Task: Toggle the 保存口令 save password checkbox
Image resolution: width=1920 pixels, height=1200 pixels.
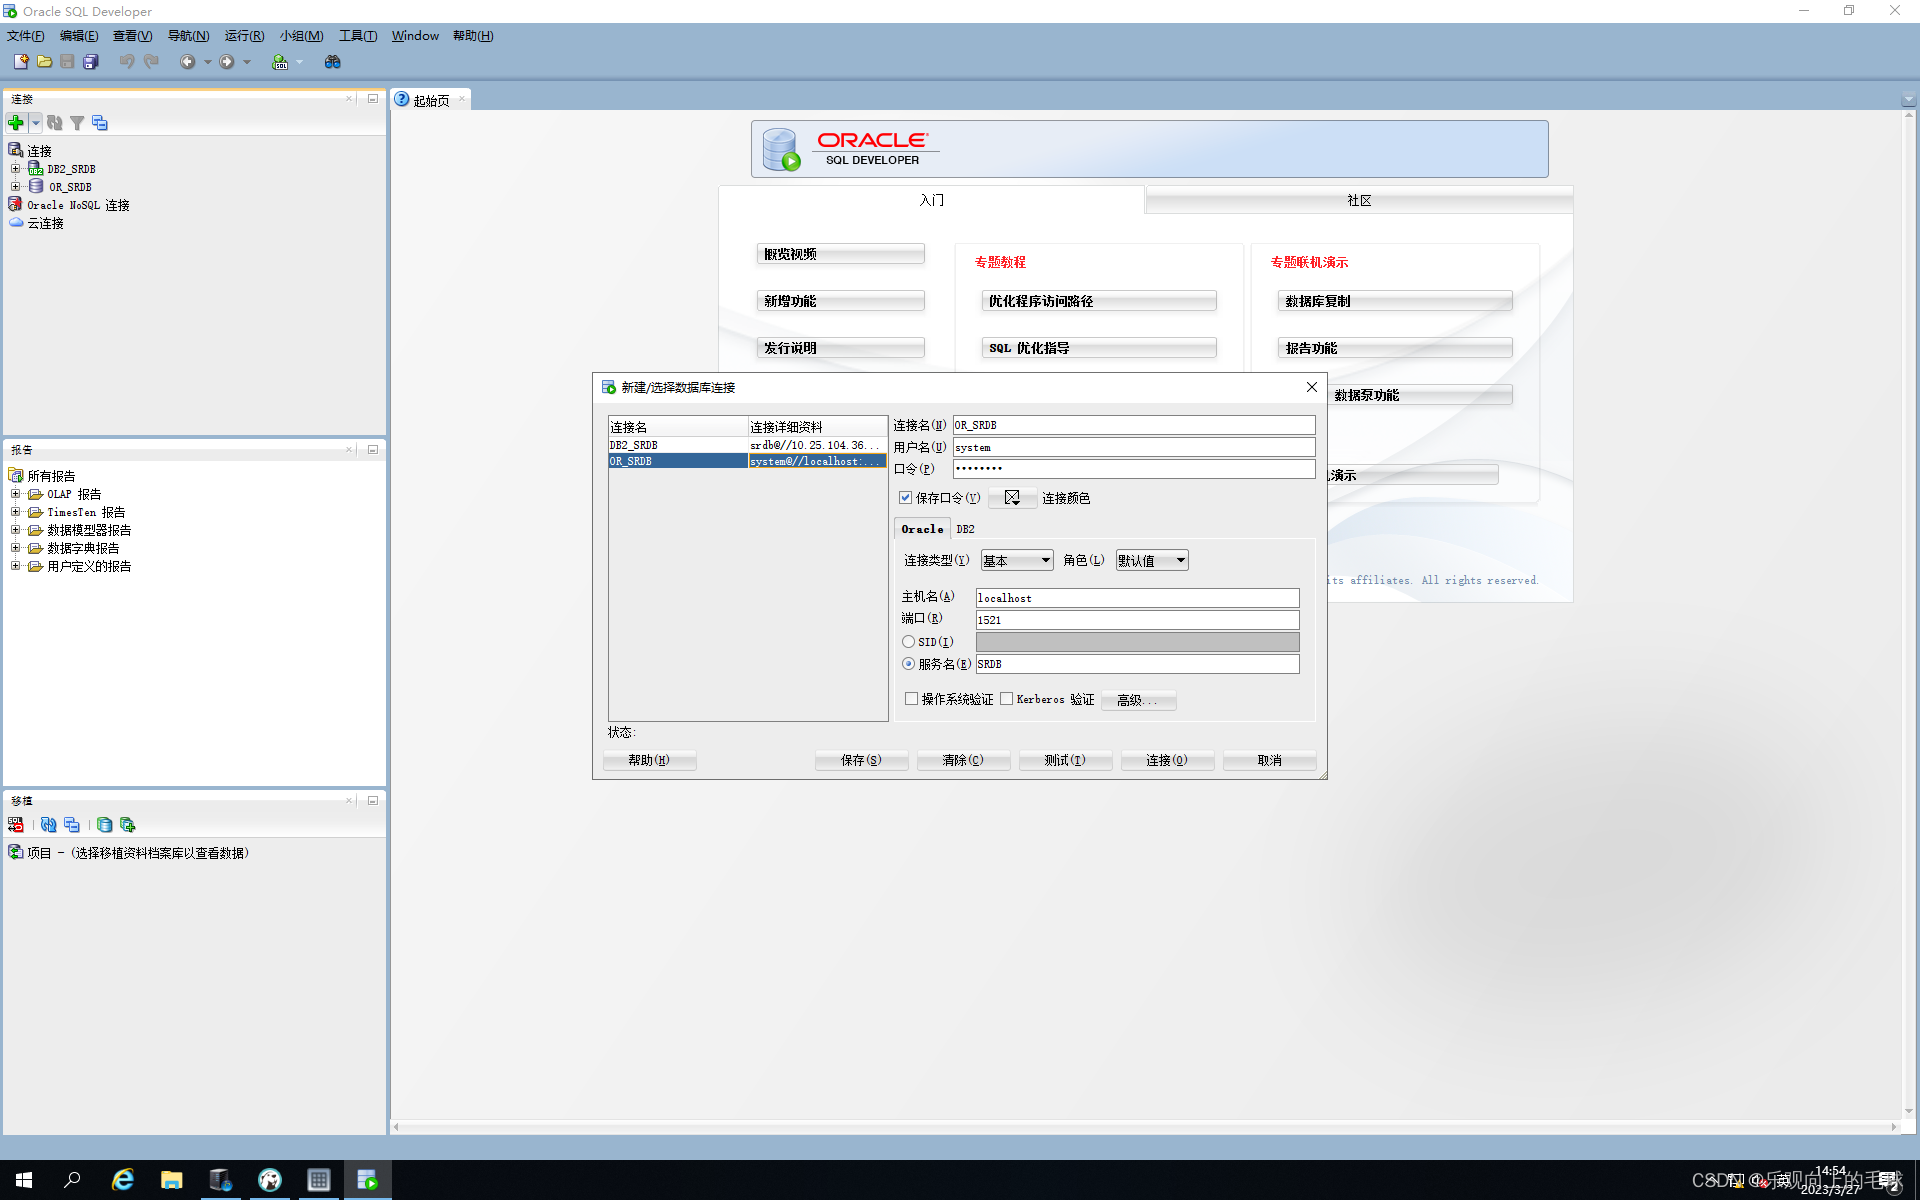Action: click(906, 498)
